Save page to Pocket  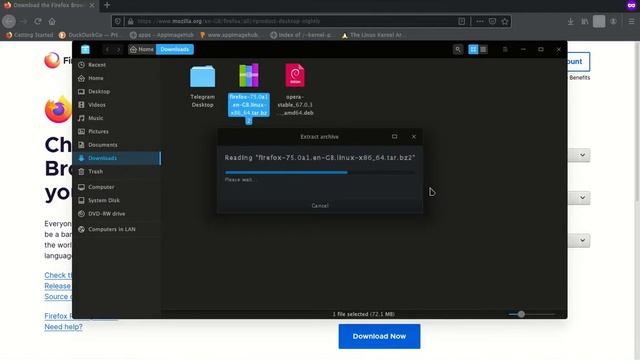tap(492, 21)
